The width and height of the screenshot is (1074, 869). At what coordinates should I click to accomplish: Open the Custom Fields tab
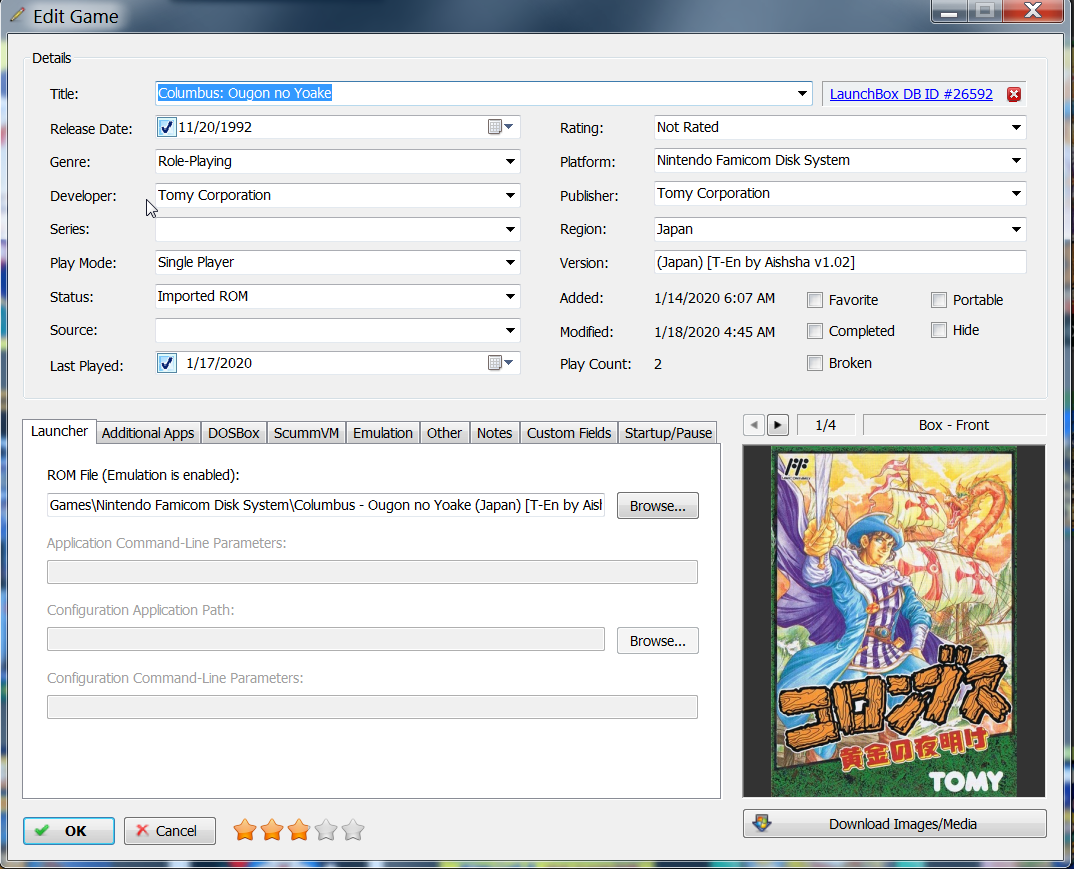pyautogui.click(x=568, y=433)
